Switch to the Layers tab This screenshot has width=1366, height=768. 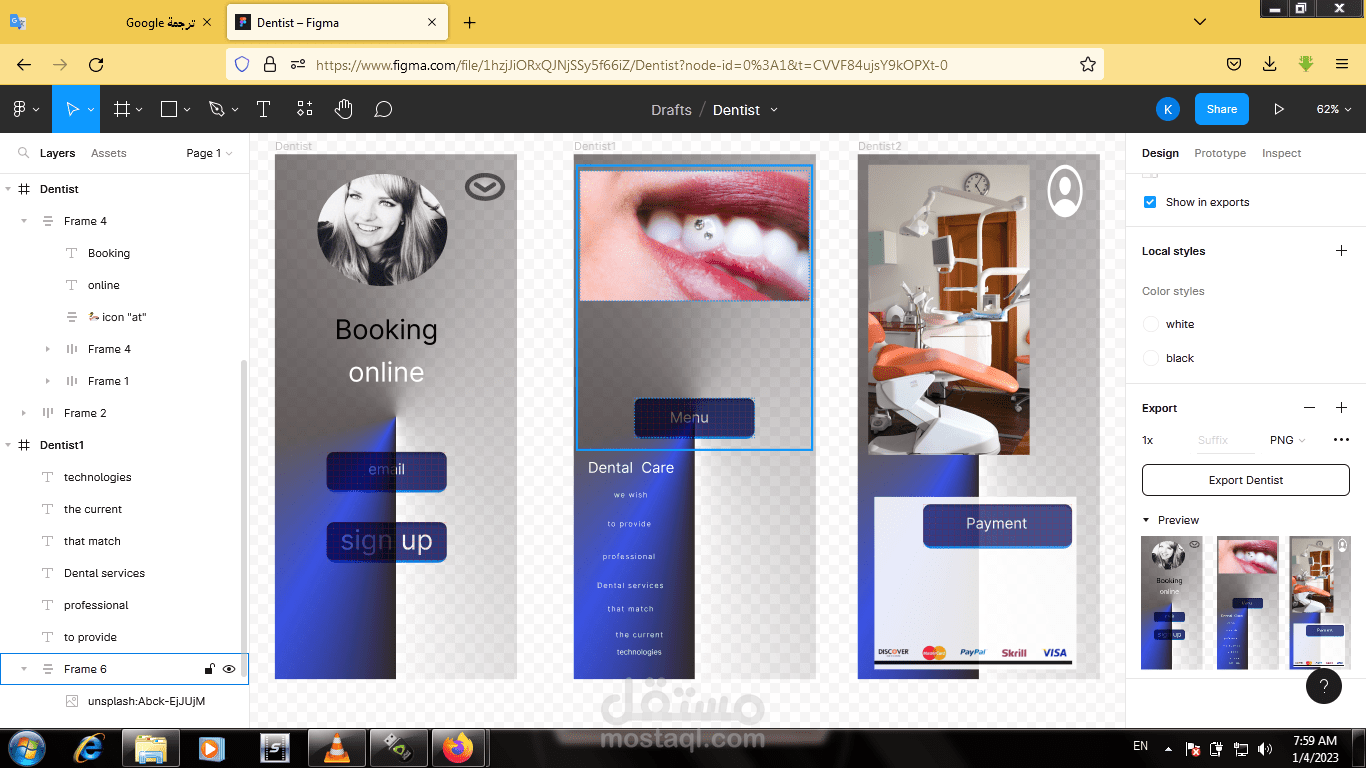[57, 153]
